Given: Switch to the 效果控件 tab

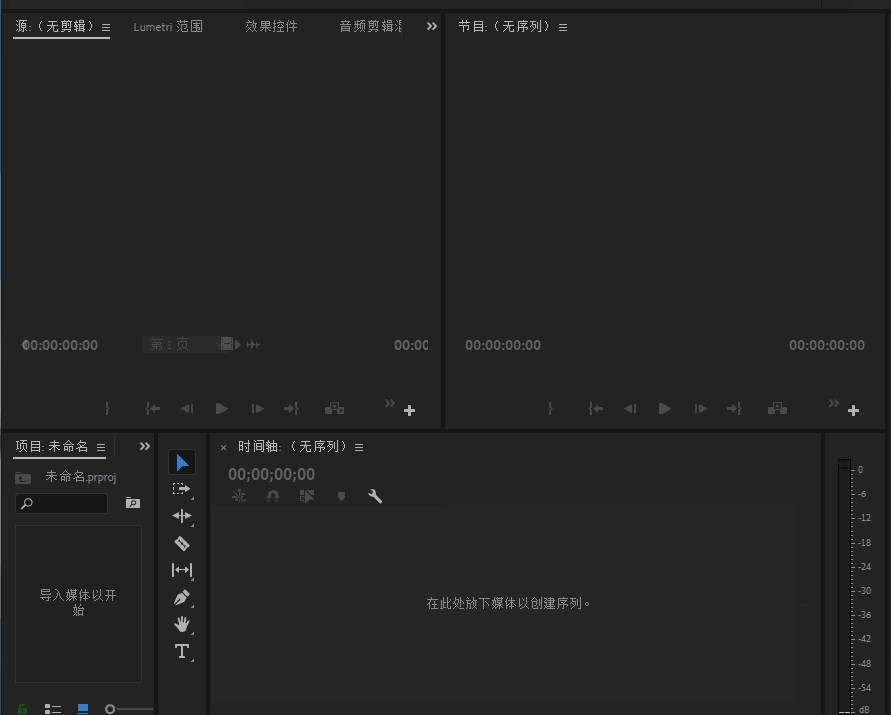Looking at the screenshot, I should [270, 26].
